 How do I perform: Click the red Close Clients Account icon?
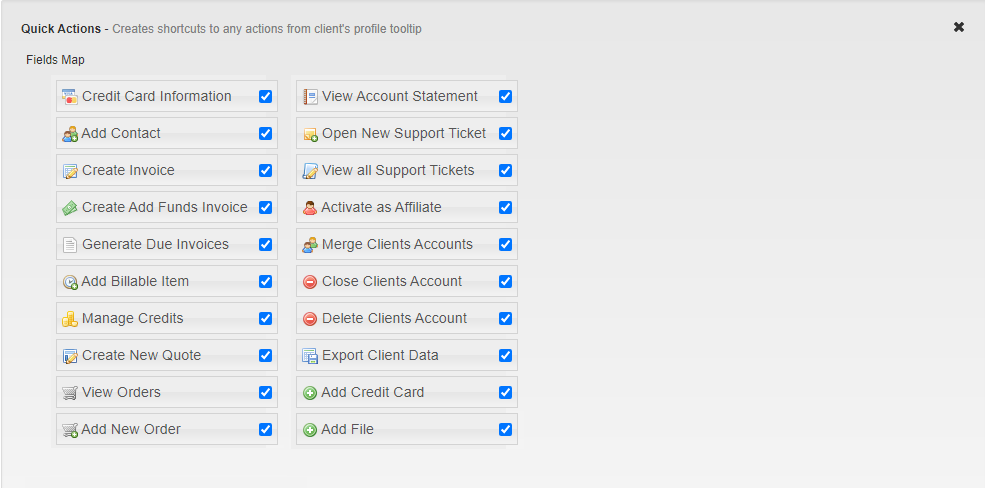310,282
